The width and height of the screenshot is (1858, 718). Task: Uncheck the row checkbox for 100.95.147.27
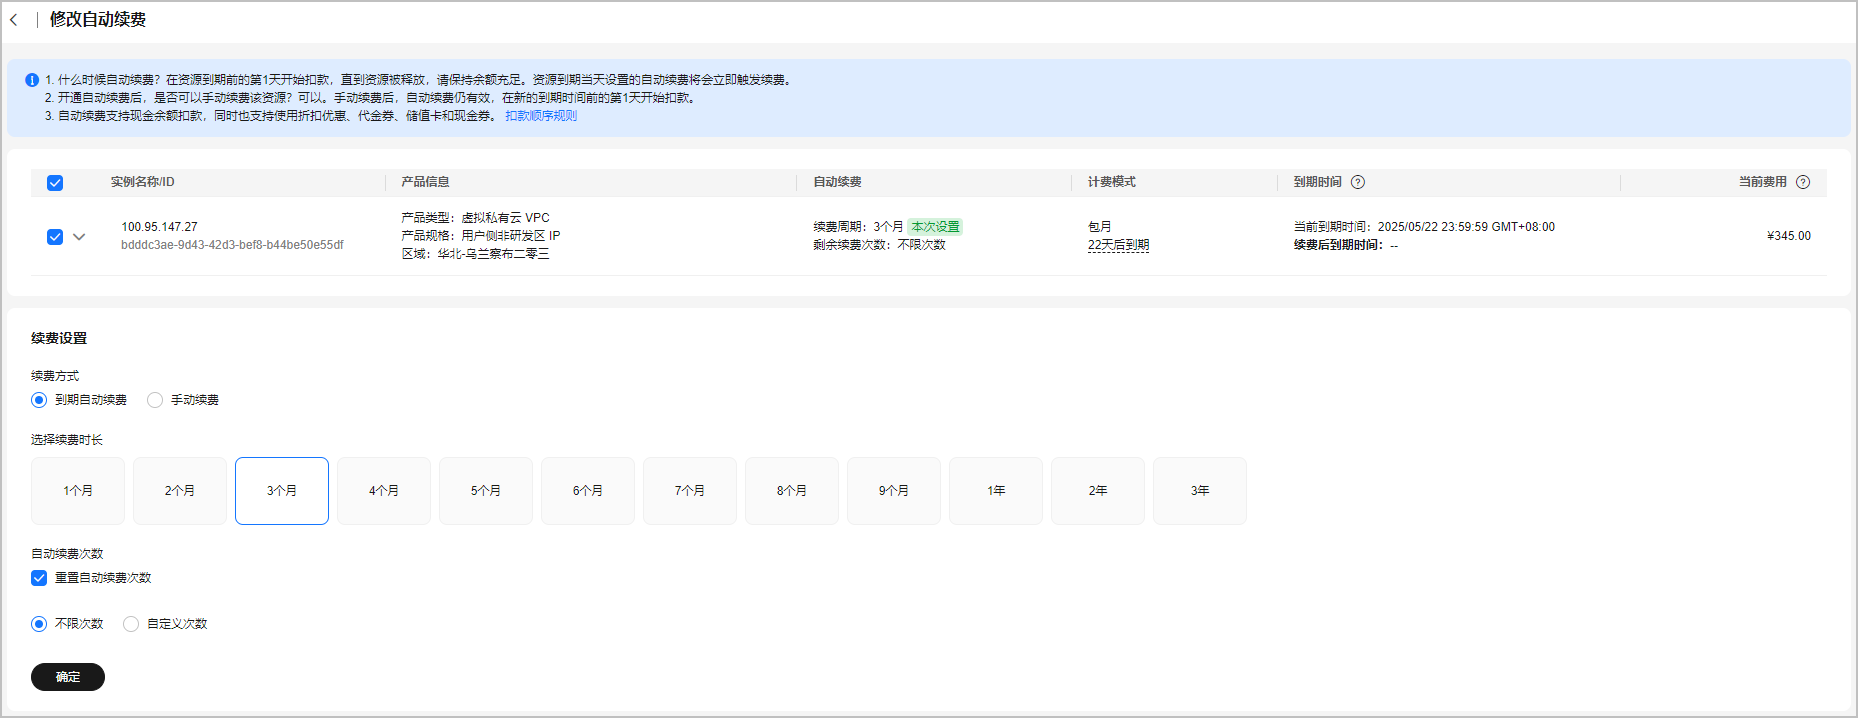55,237
